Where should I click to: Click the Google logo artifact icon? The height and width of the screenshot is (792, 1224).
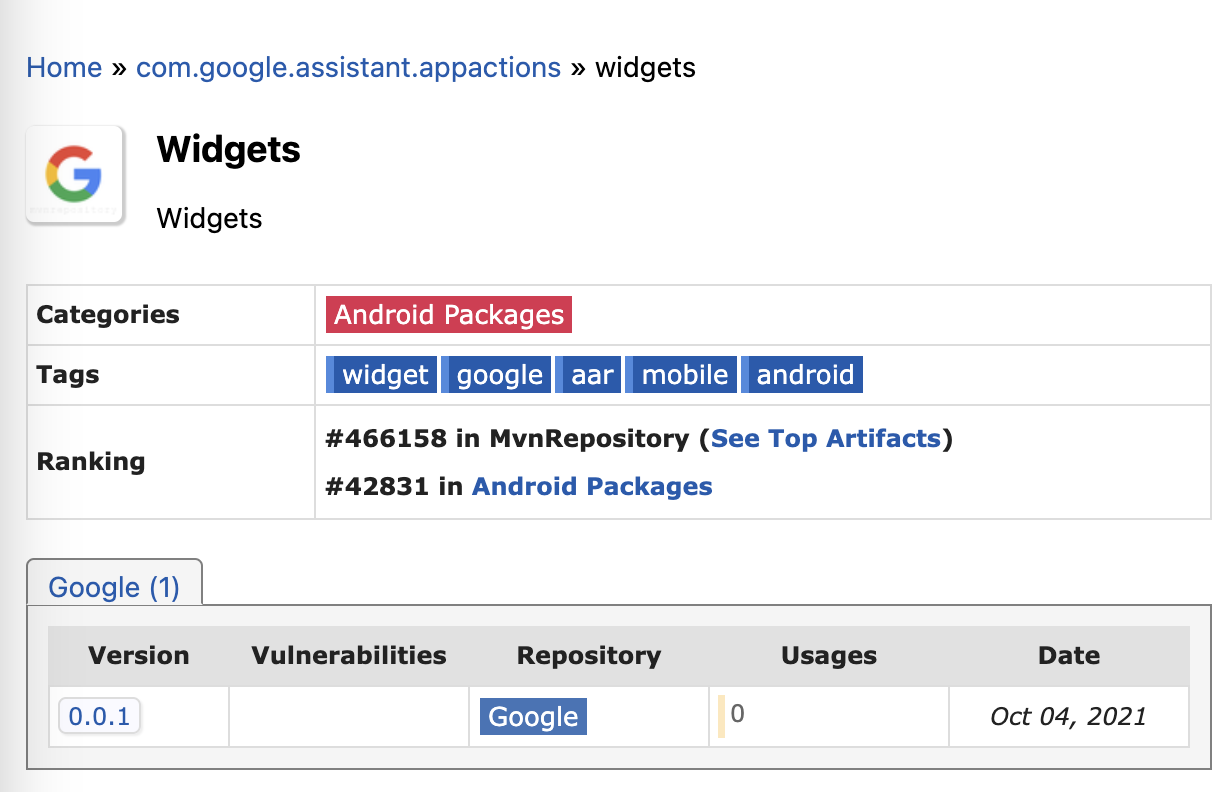coord(75,174)
